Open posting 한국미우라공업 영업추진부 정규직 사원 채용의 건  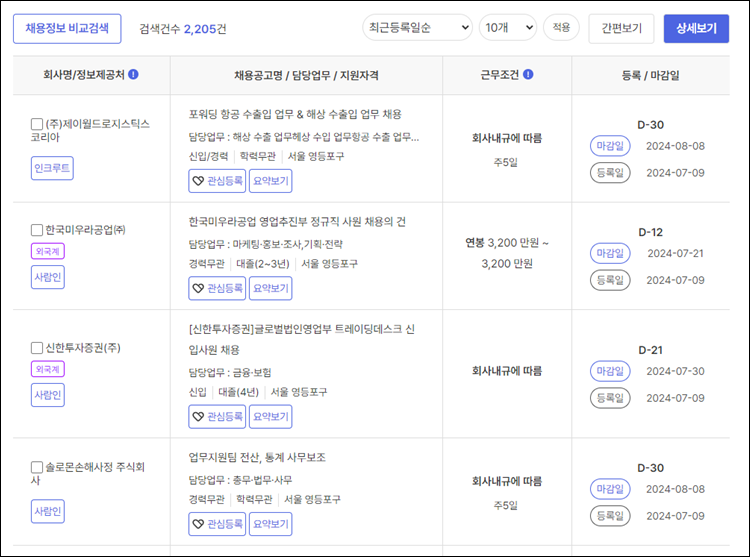click(x=297, y=222)
